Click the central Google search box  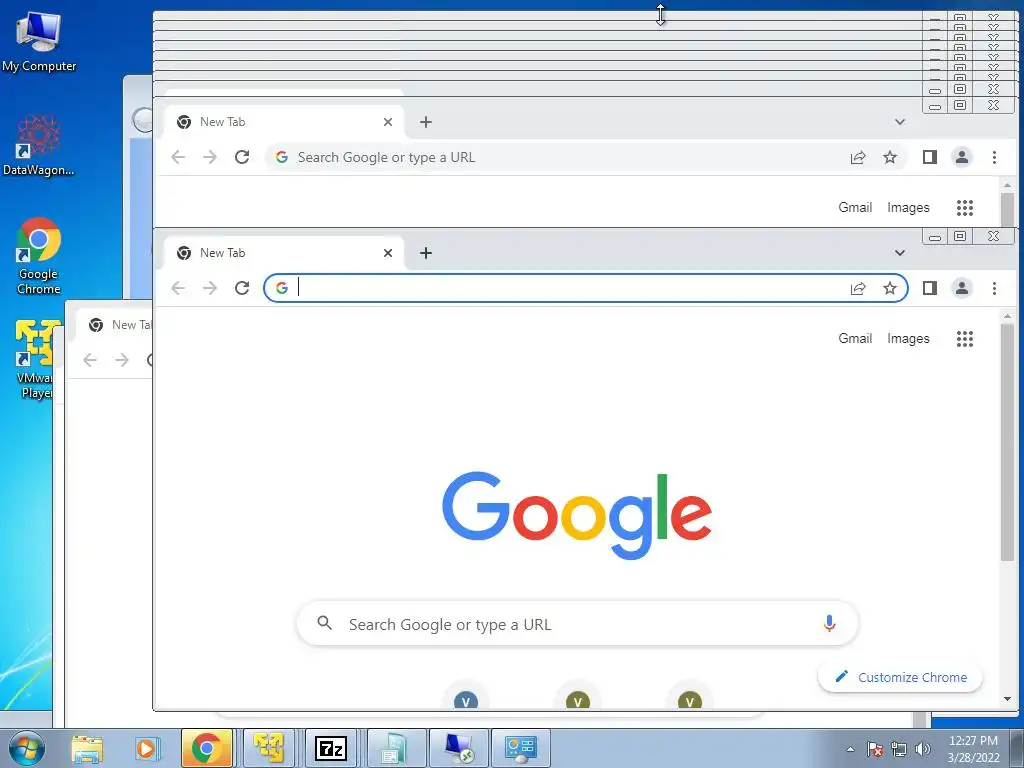point(577,624)
